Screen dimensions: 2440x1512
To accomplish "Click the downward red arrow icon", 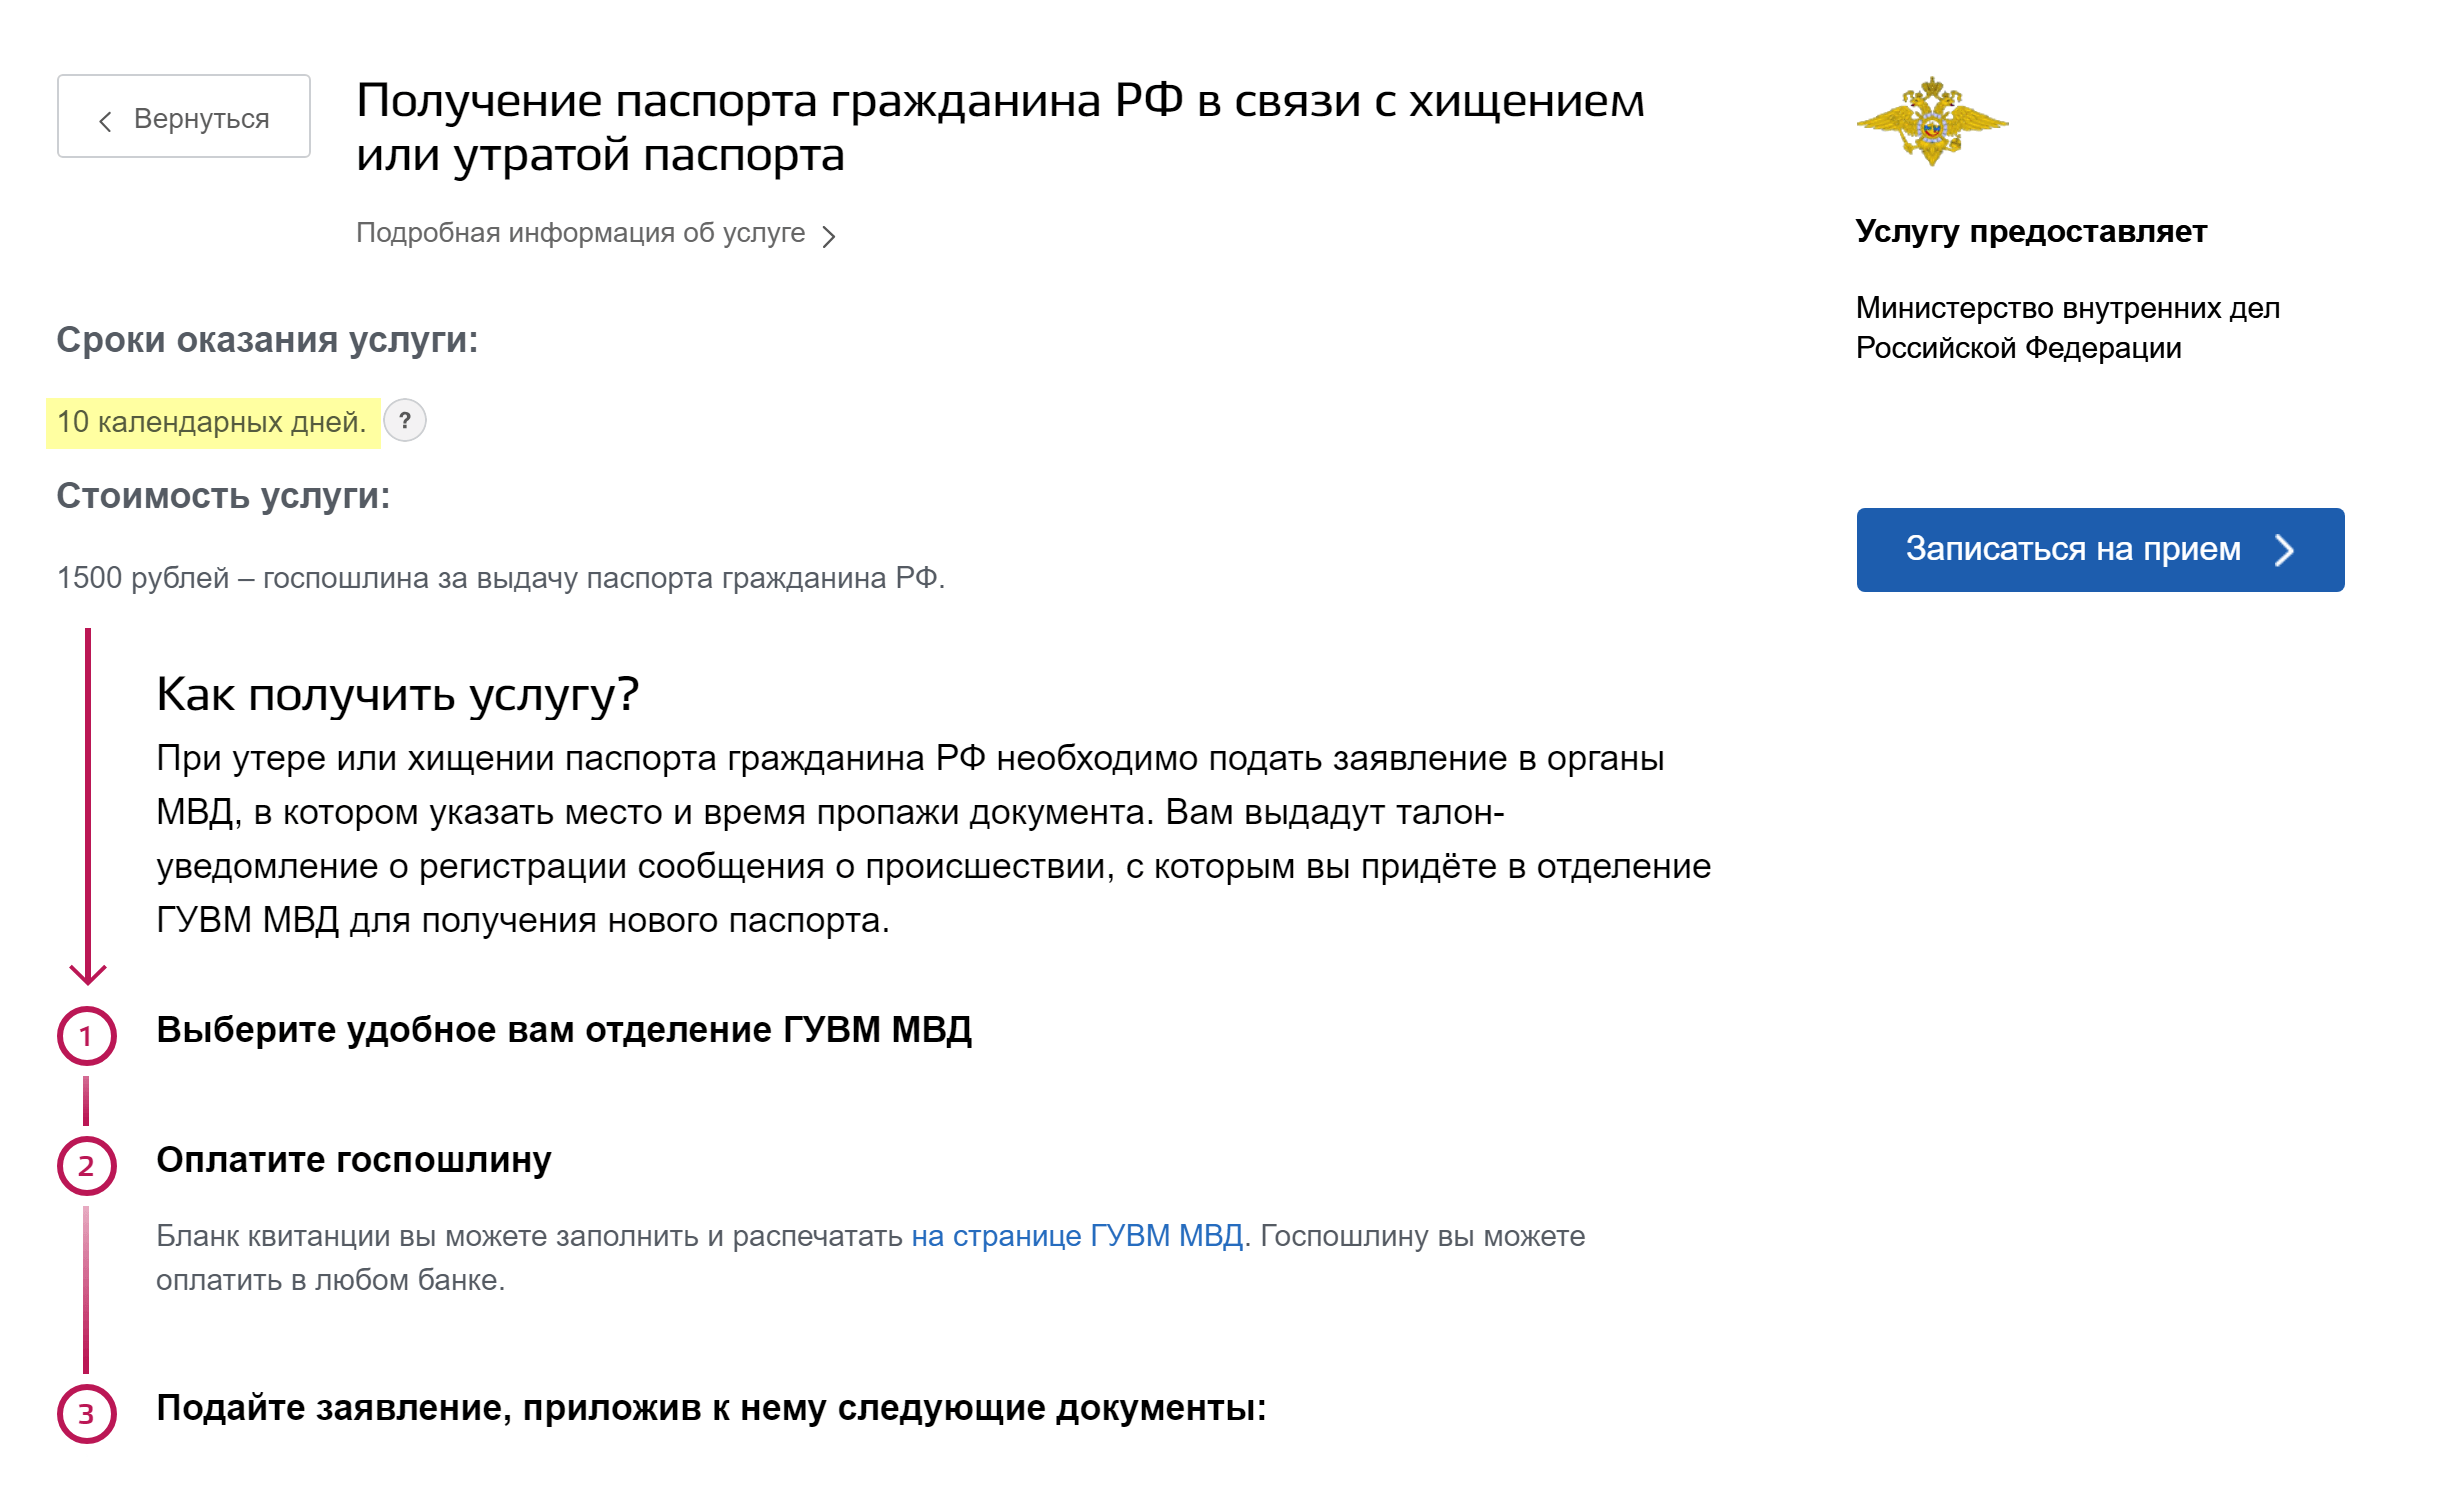I will 88,972.
